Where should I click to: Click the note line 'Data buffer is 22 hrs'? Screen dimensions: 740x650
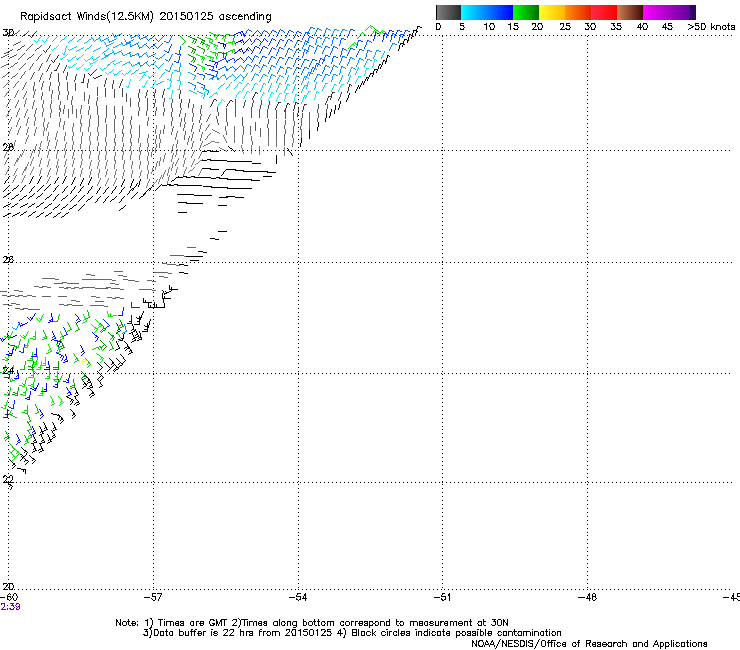[x=352, y=633]
